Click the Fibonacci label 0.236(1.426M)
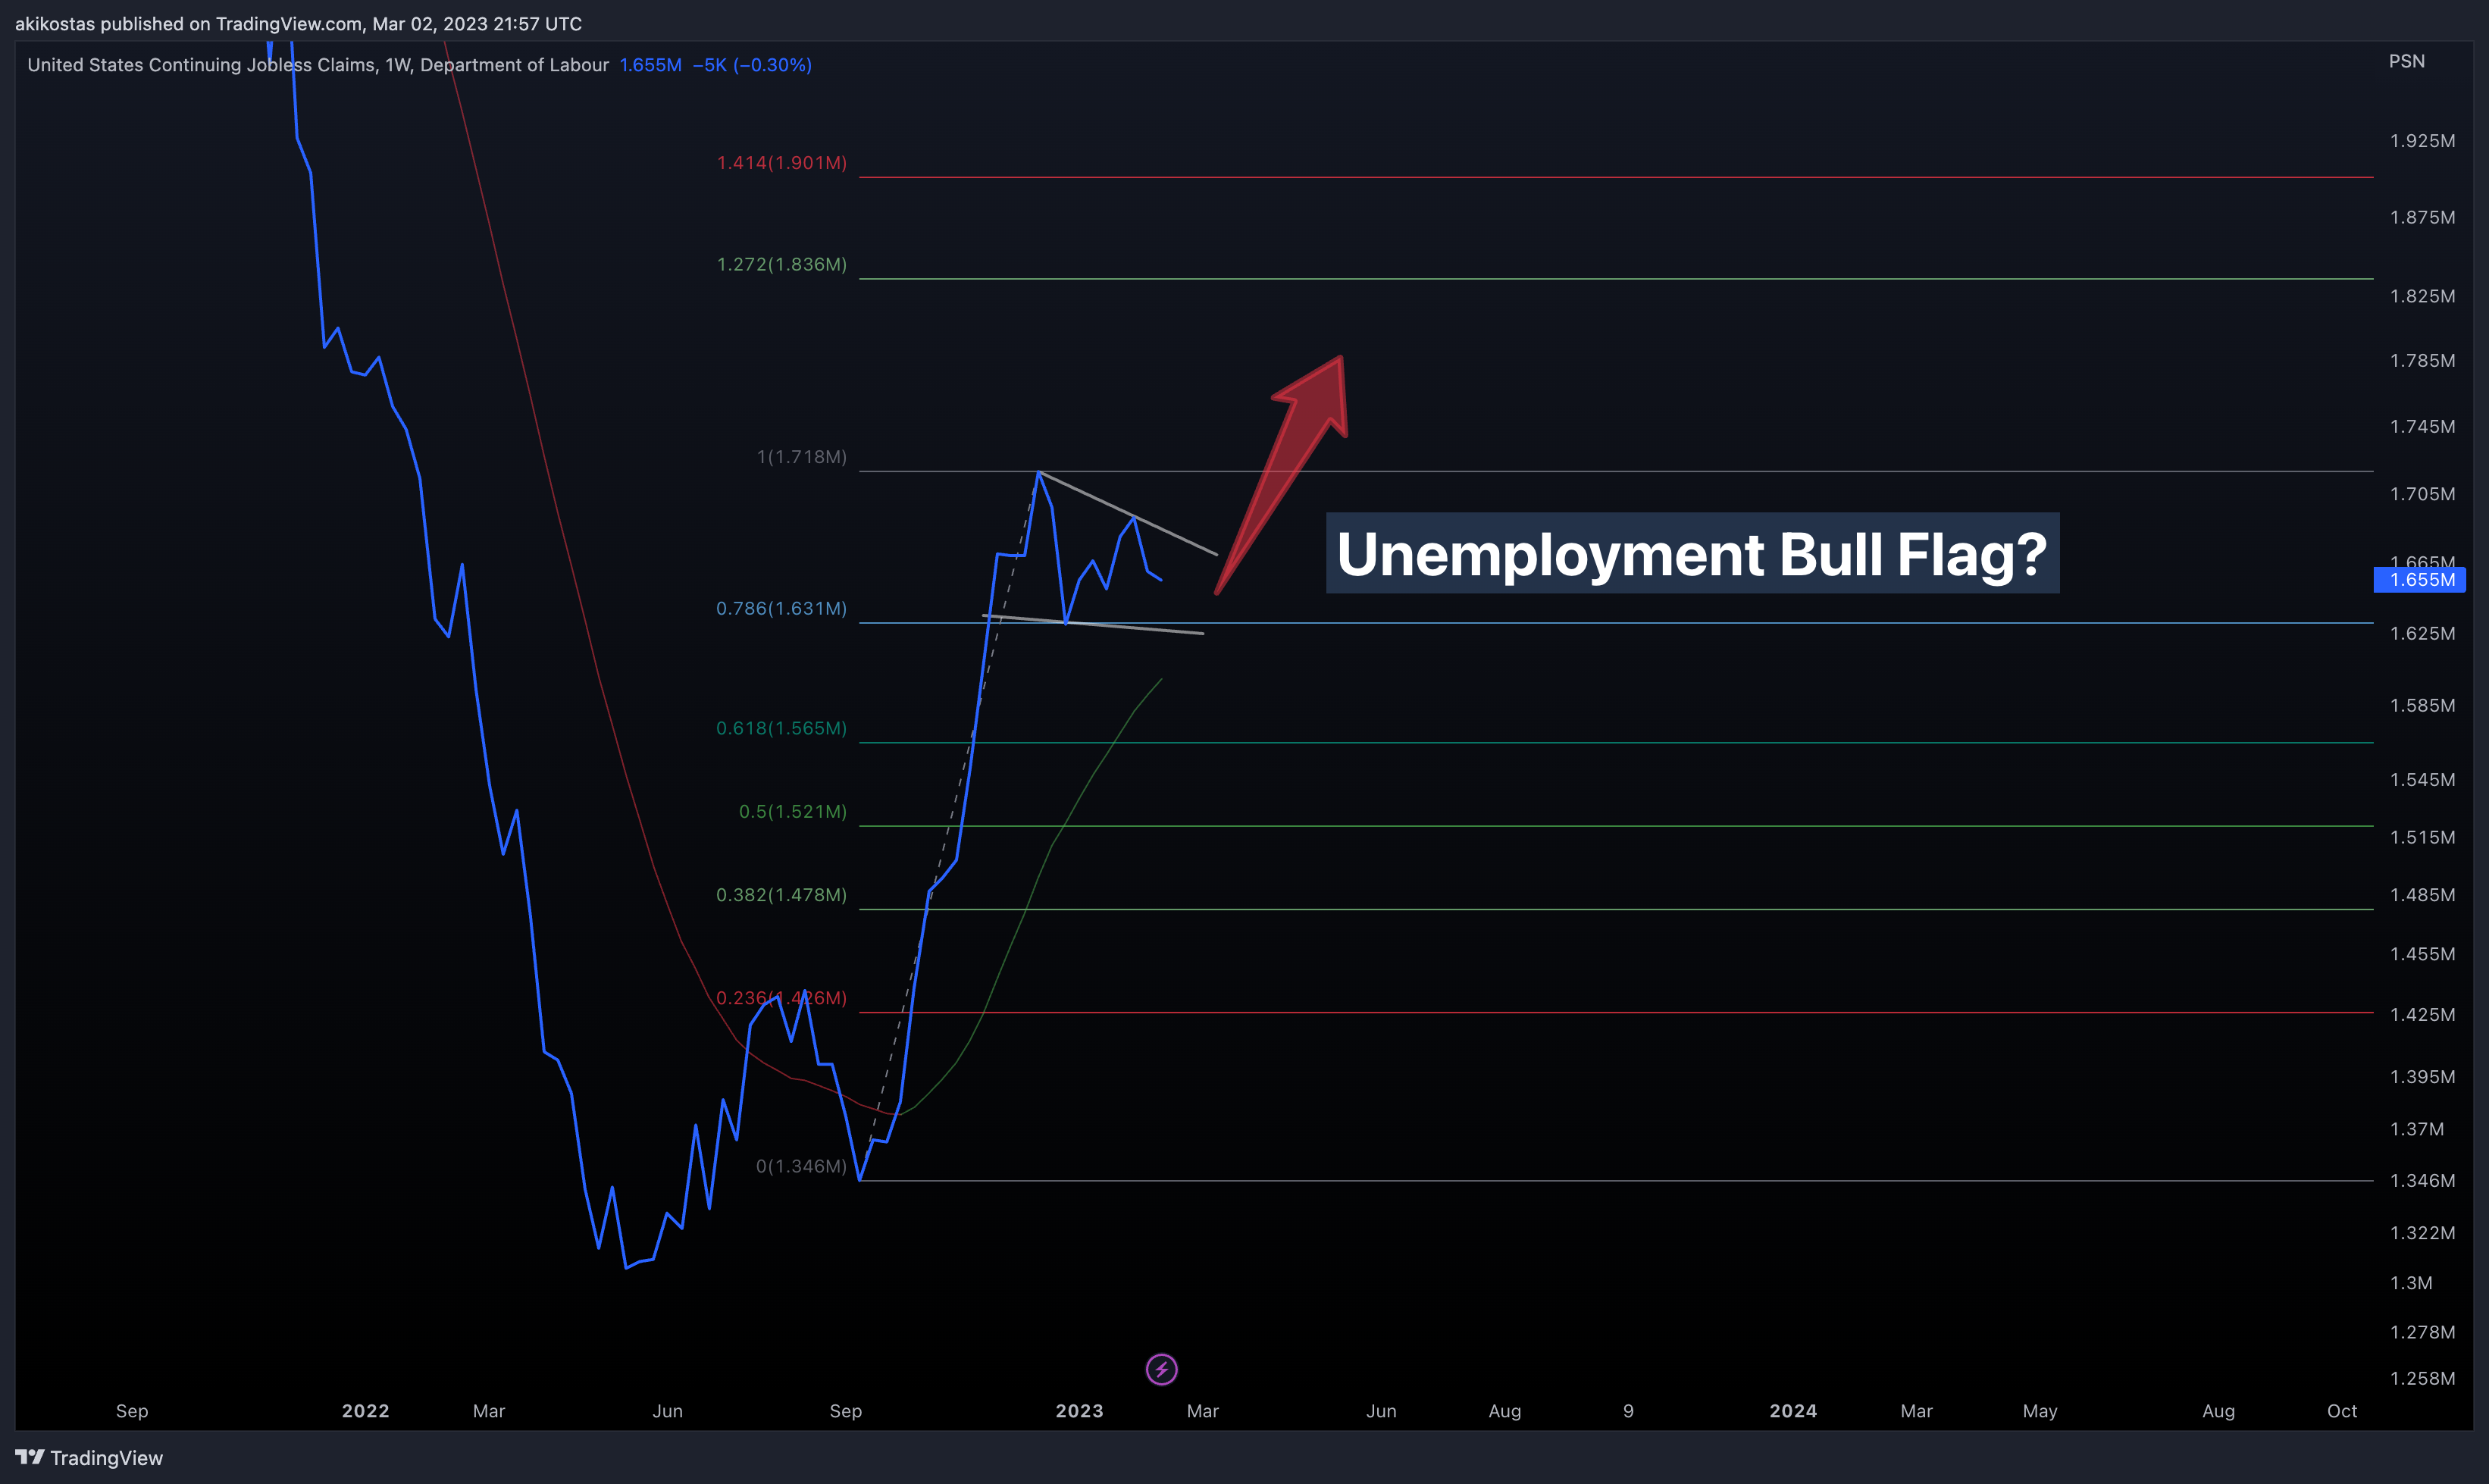Viewport: 2489px width, 1484px height. tap(782, 998)
